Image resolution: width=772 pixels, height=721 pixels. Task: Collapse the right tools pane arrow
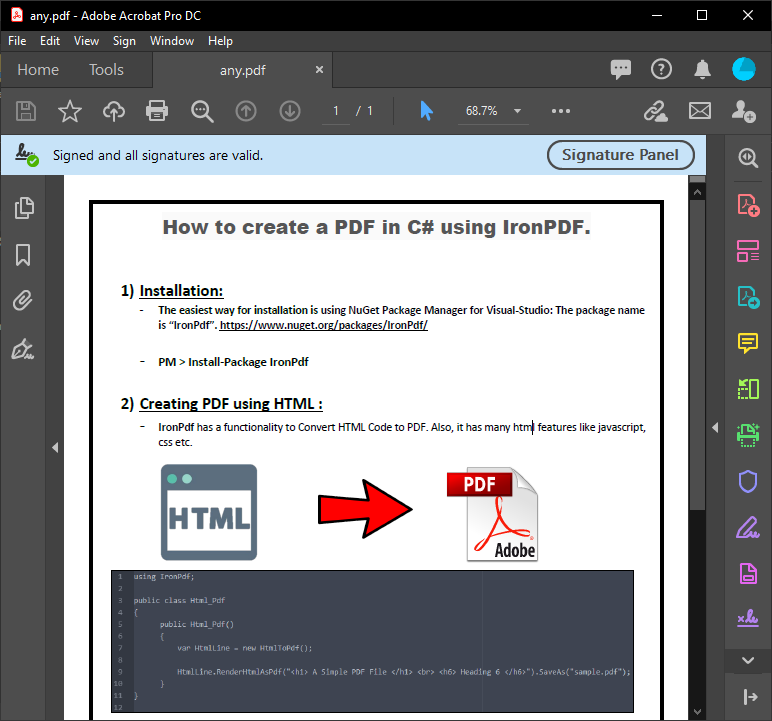click(715, 427)
